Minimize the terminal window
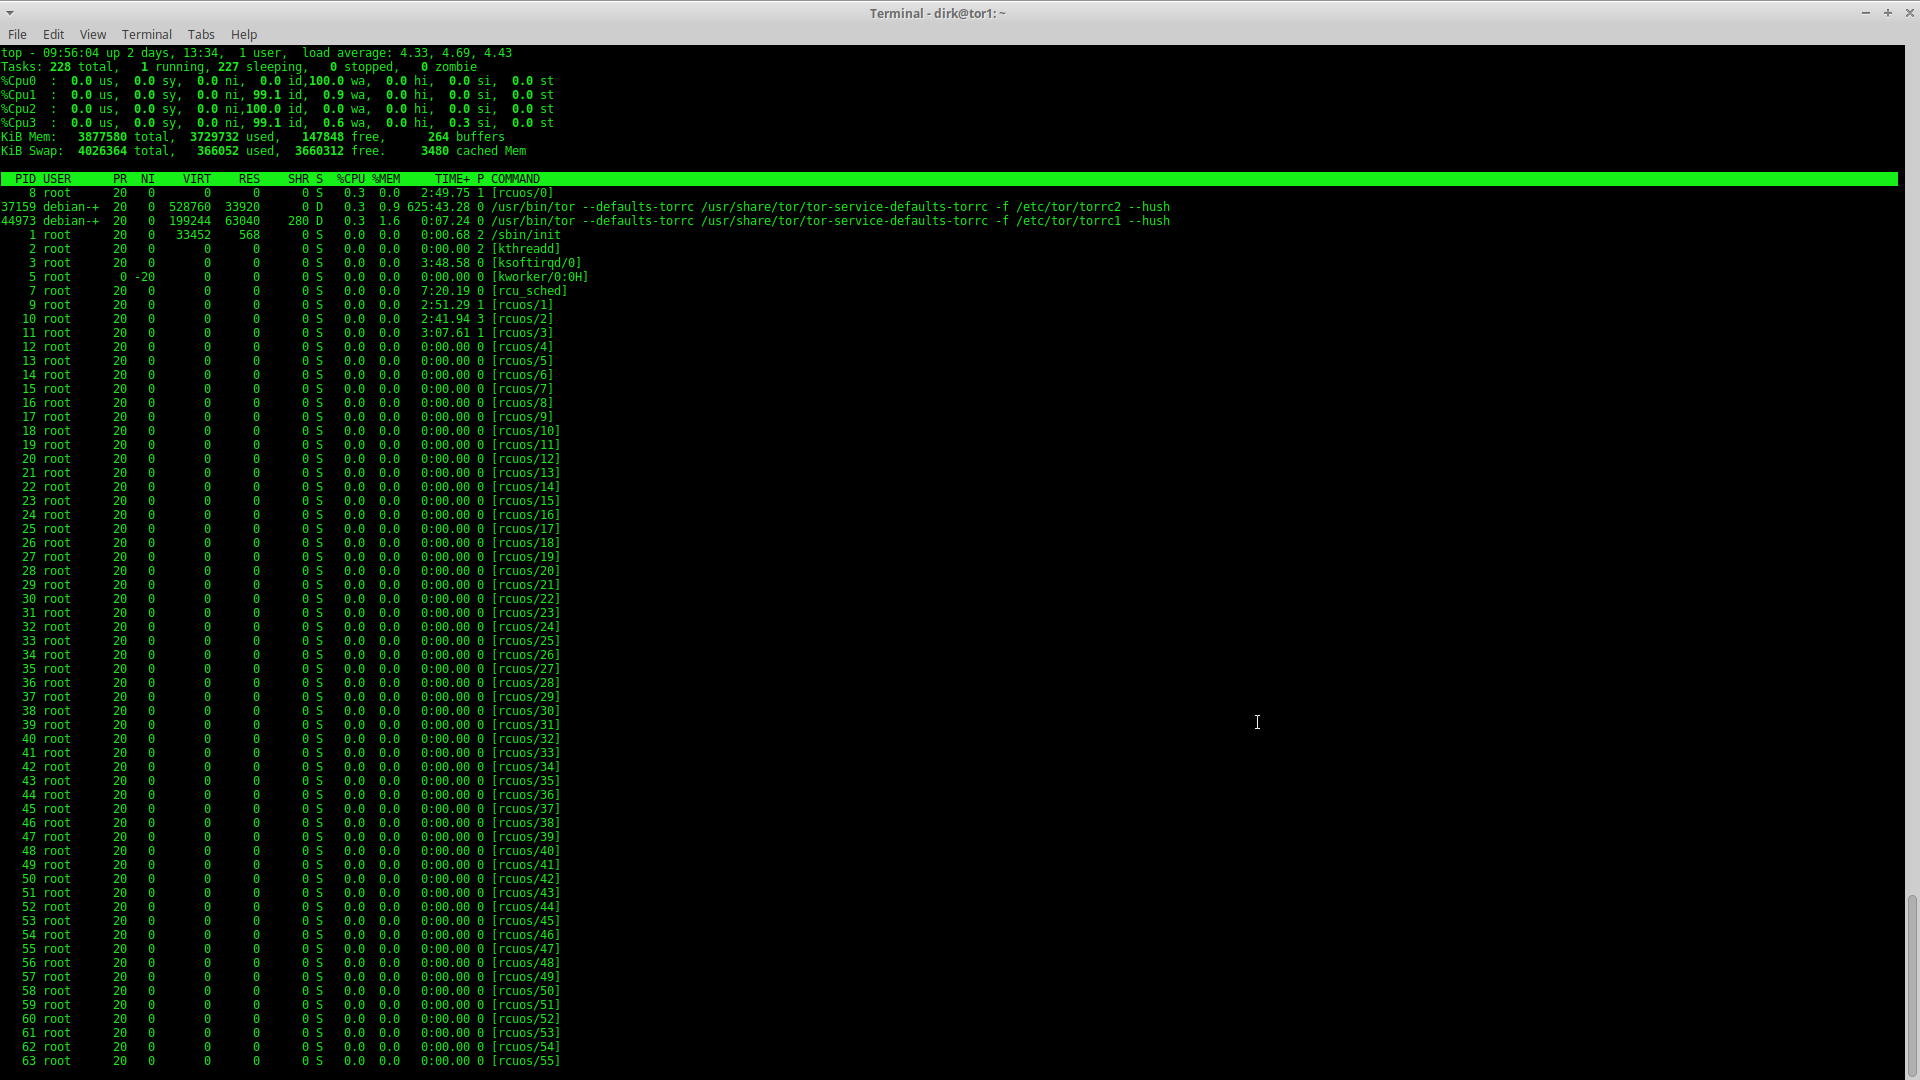This screenshot has width=1920, height=1080. (x=1865, y=13)
